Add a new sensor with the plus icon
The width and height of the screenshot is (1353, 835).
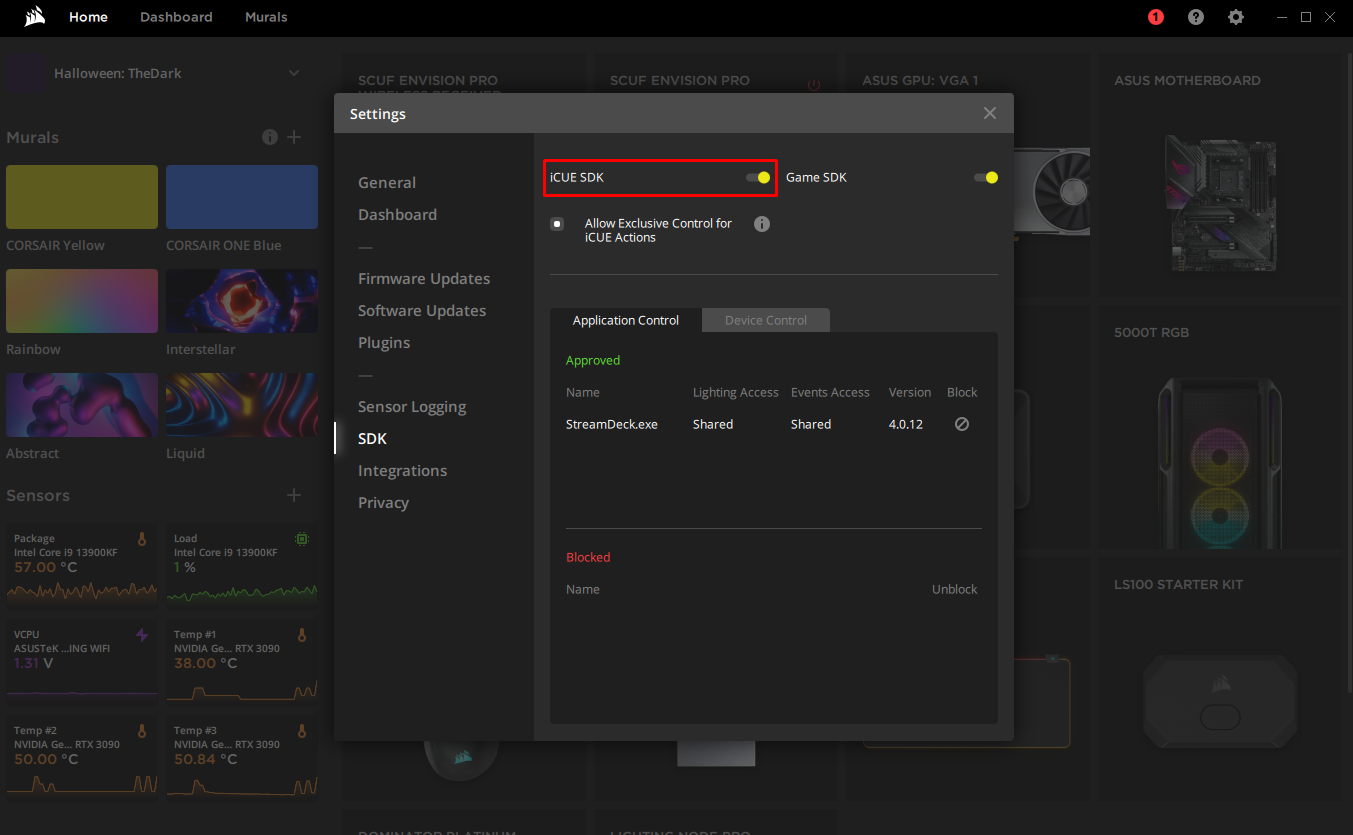click(293, 494)
